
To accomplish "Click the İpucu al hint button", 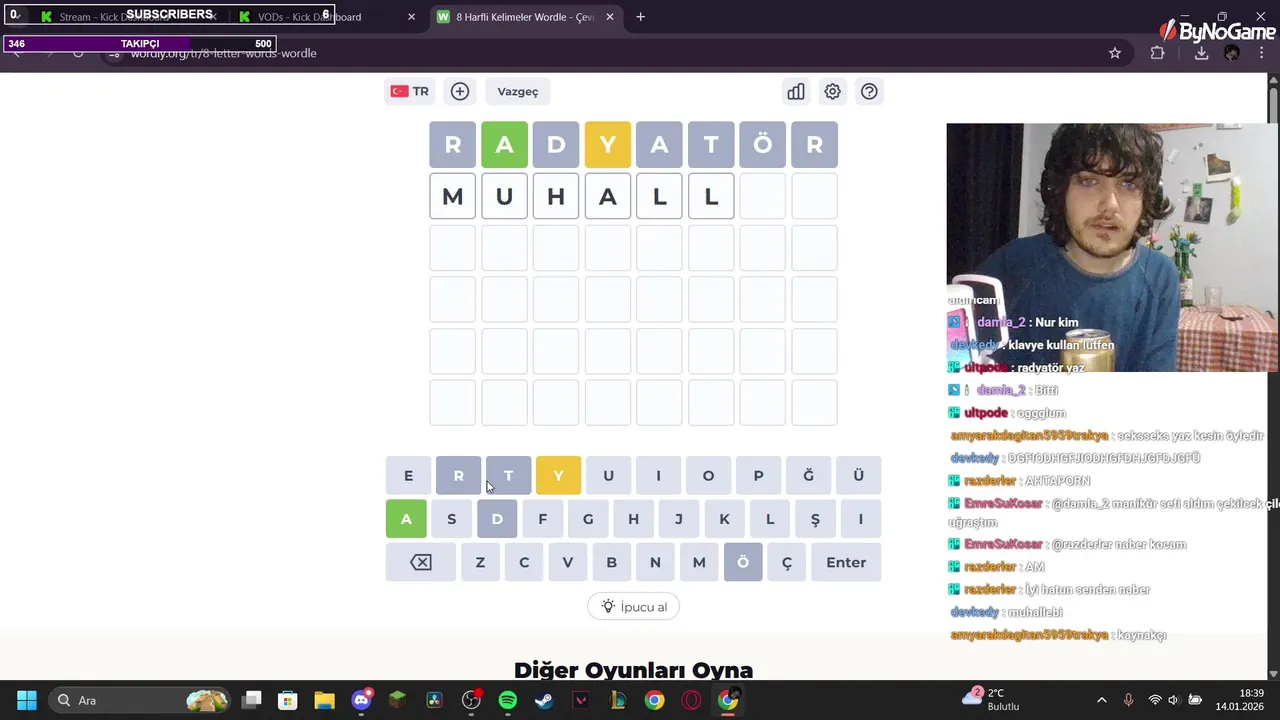I will coord(633,607).
